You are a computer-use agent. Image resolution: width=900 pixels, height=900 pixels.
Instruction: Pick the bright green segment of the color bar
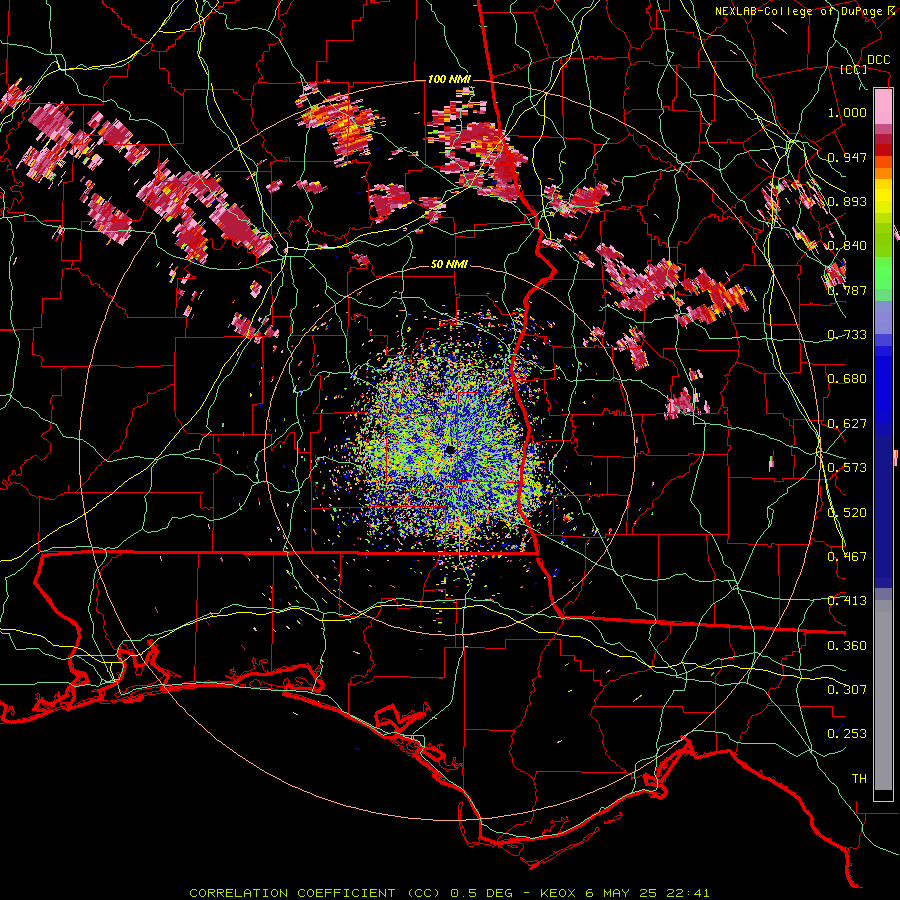883,274
